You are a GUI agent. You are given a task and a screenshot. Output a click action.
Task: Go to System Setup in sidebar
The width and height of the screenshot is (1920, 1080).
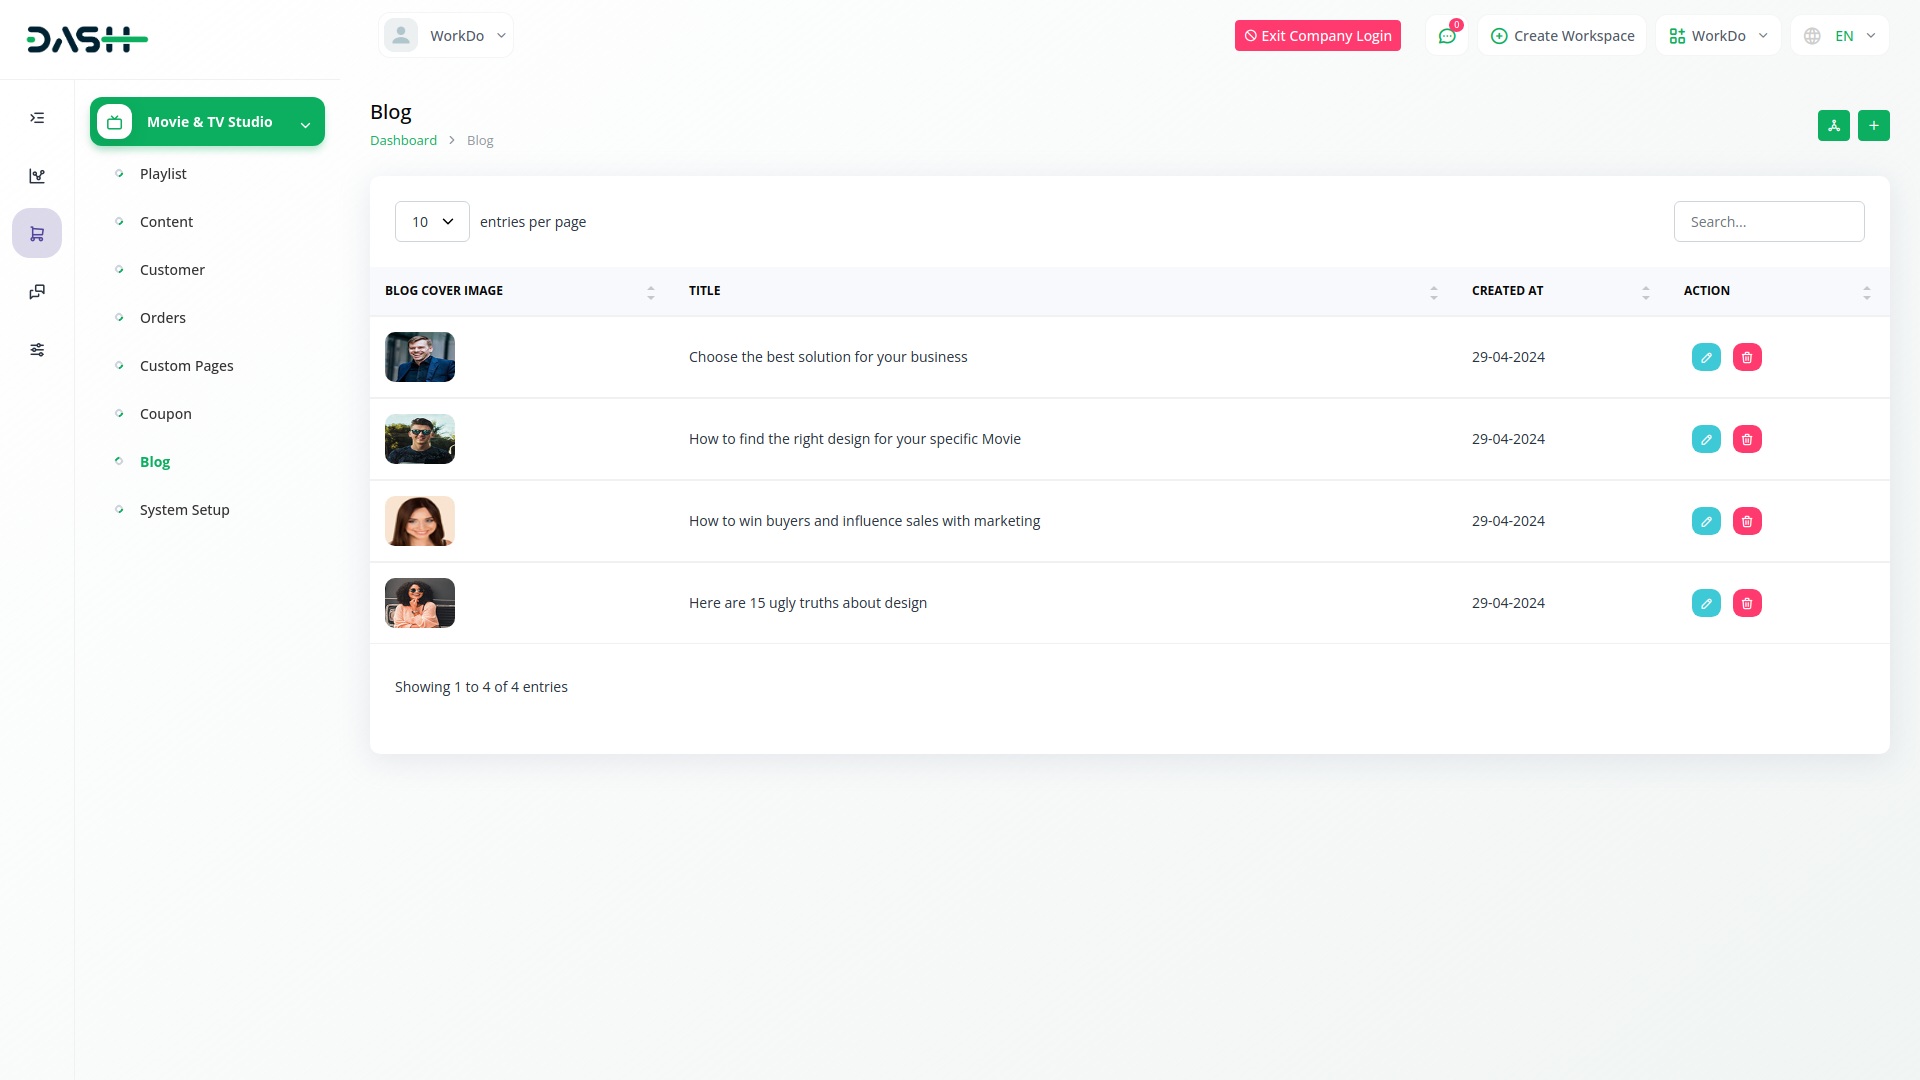click(x=184, y=510)
